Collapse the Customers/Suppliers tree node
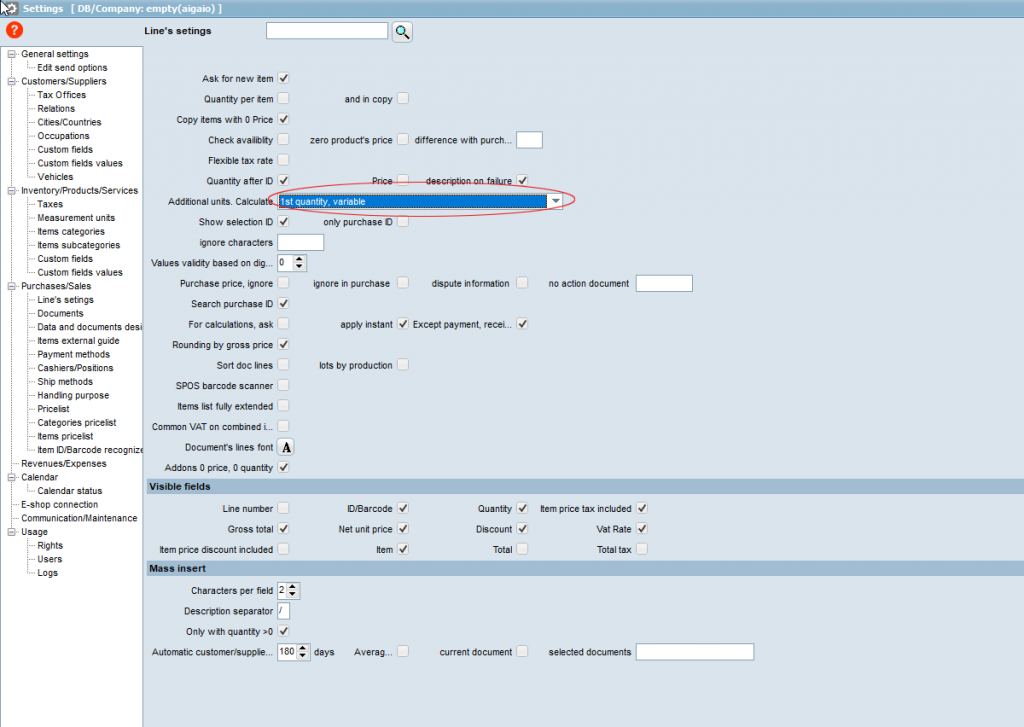This screenshot has width=1024, height=727. 11,81
